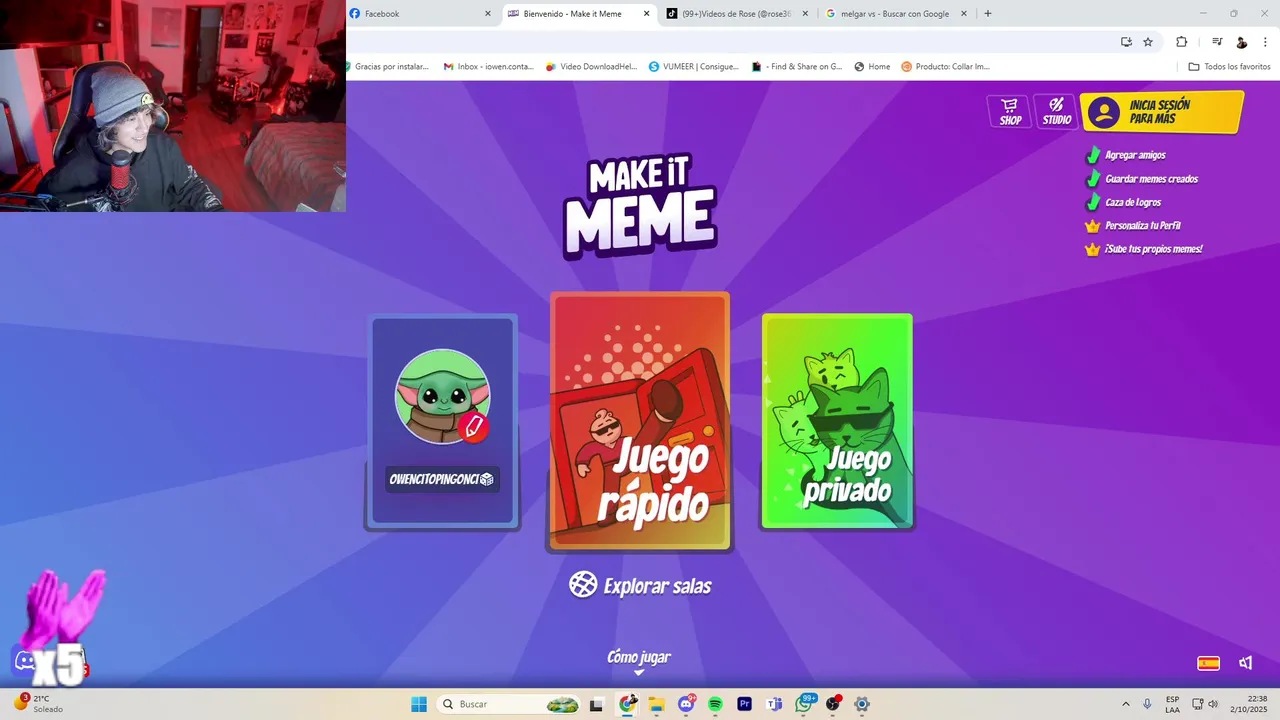The height and width of the screenshot is (720, 1280).
Task: Start a Juego privado game
Action: point(837,421)
